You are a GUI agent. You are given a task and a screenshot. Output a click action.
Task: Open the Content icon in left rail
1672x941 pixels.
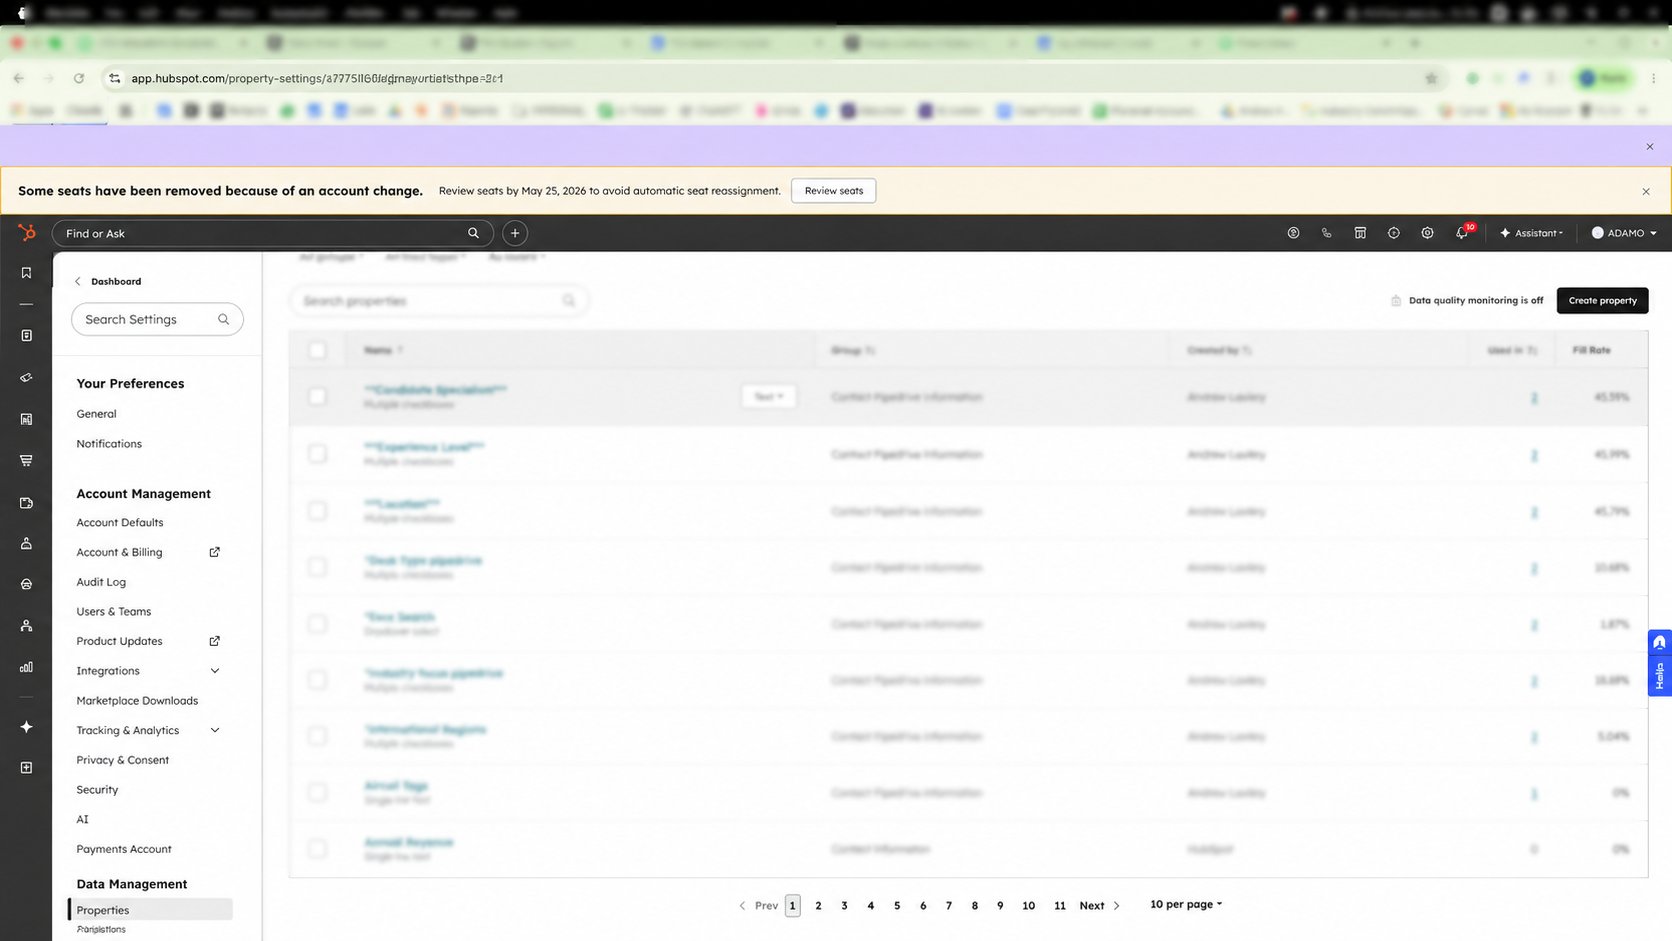tap(27, 419)
